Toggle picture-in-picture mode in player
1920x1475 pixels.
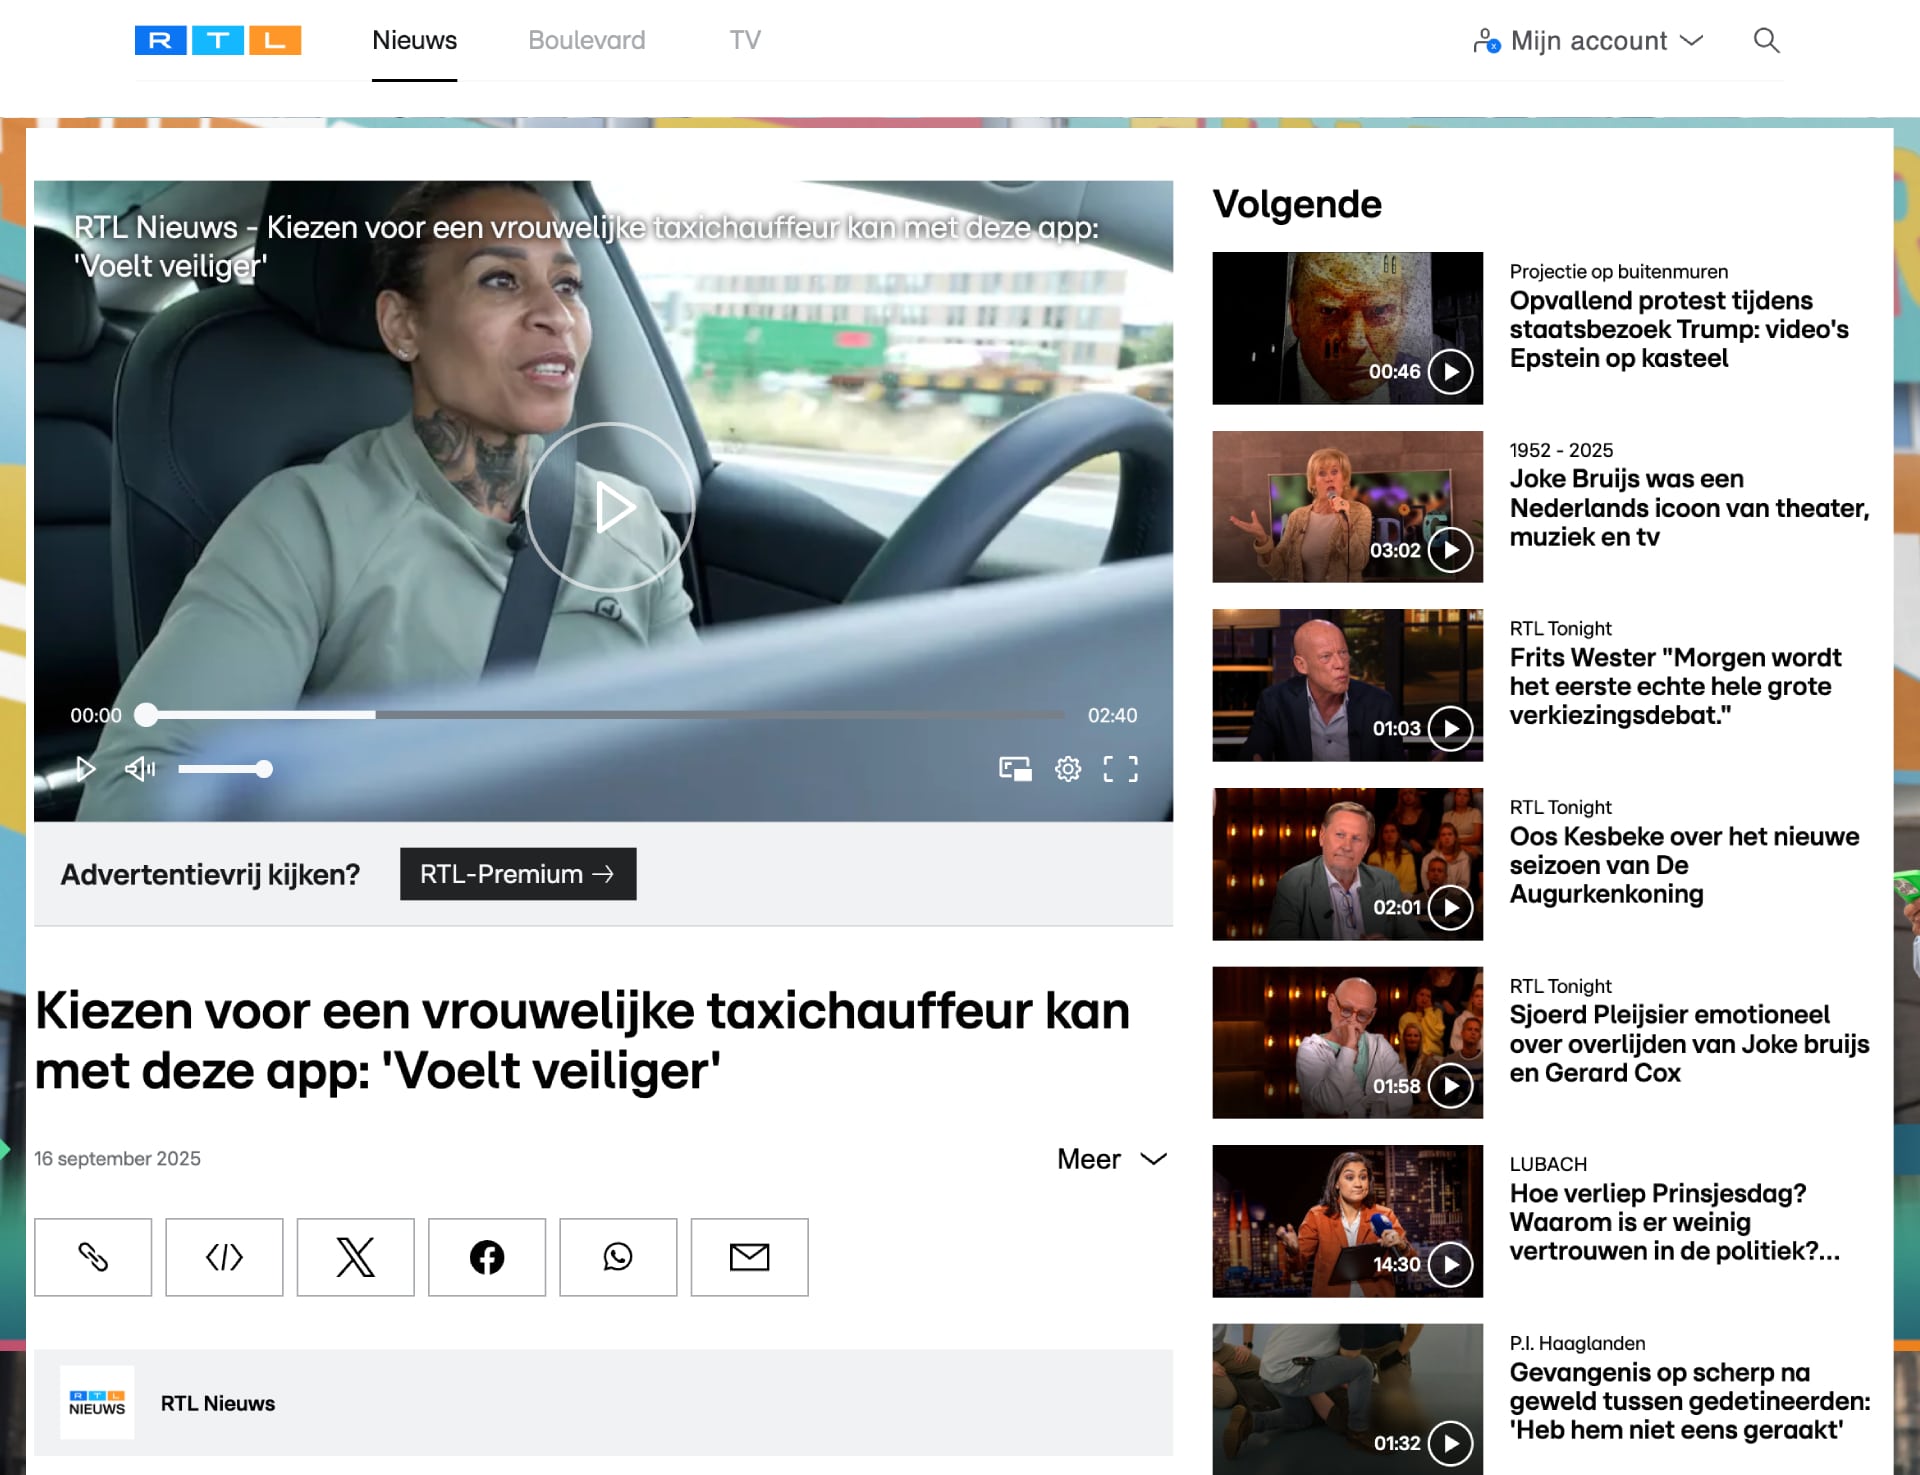click(1015, 769)
